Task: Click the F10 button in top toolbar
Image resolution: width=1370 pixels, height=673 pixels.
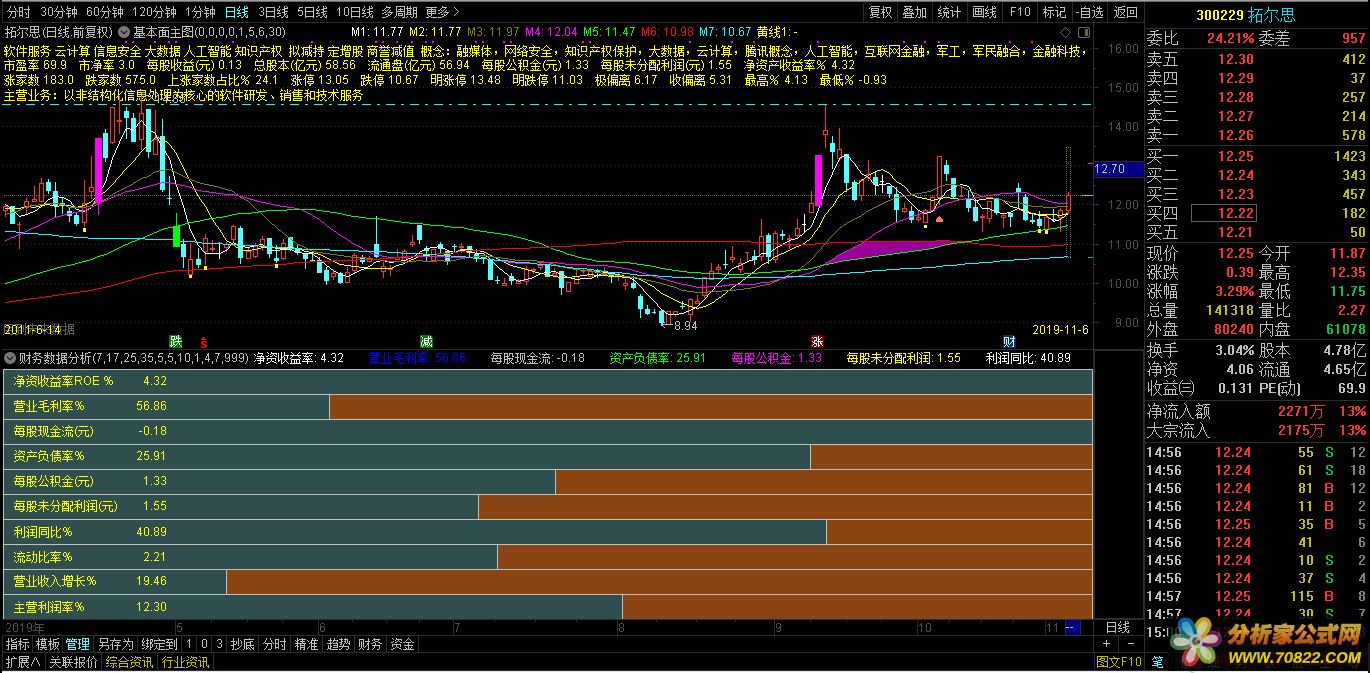Action: 1020,12
